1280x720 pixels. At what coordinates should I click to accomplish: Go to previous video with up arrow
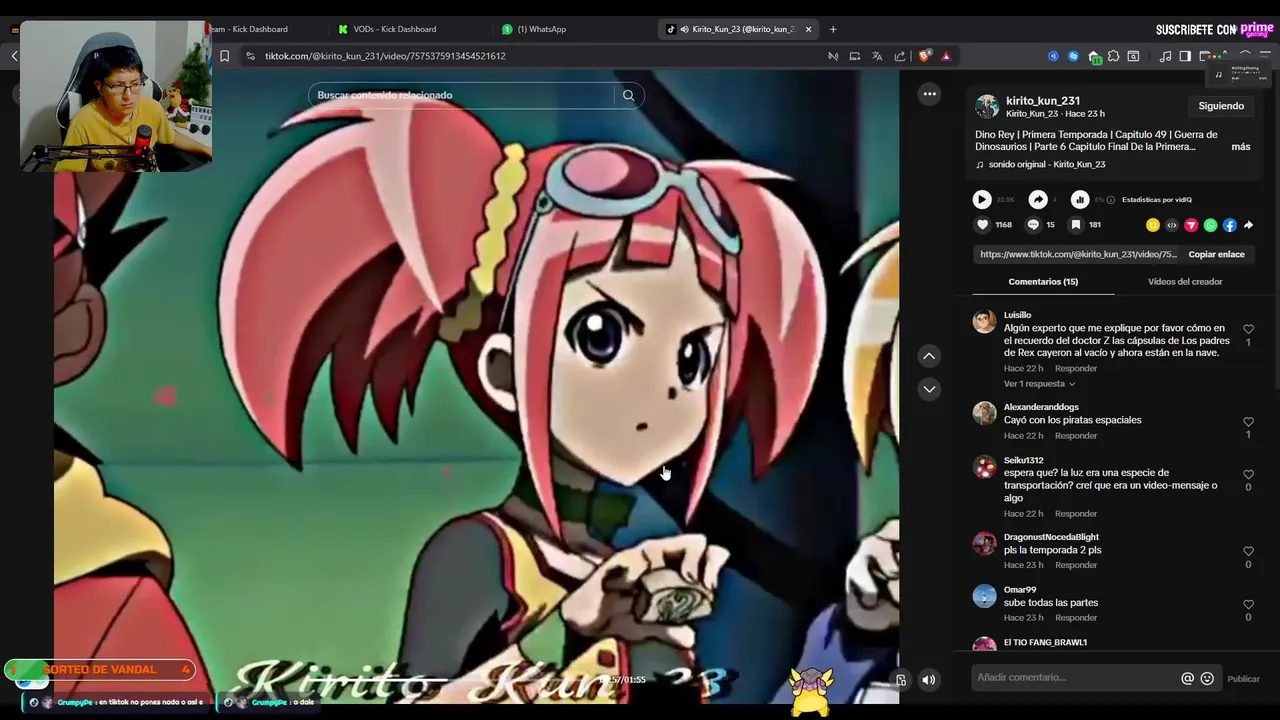click(x=929, y=356)
